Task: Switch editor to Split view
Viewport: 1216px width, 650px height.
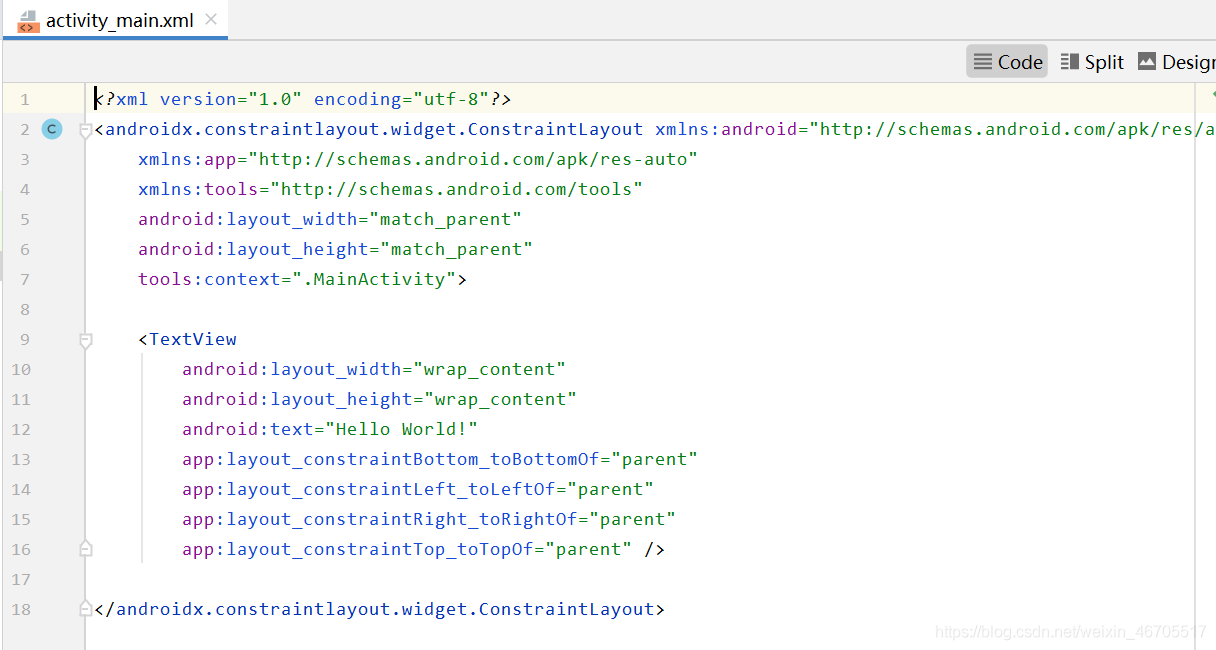Action: pos(1092,62)
